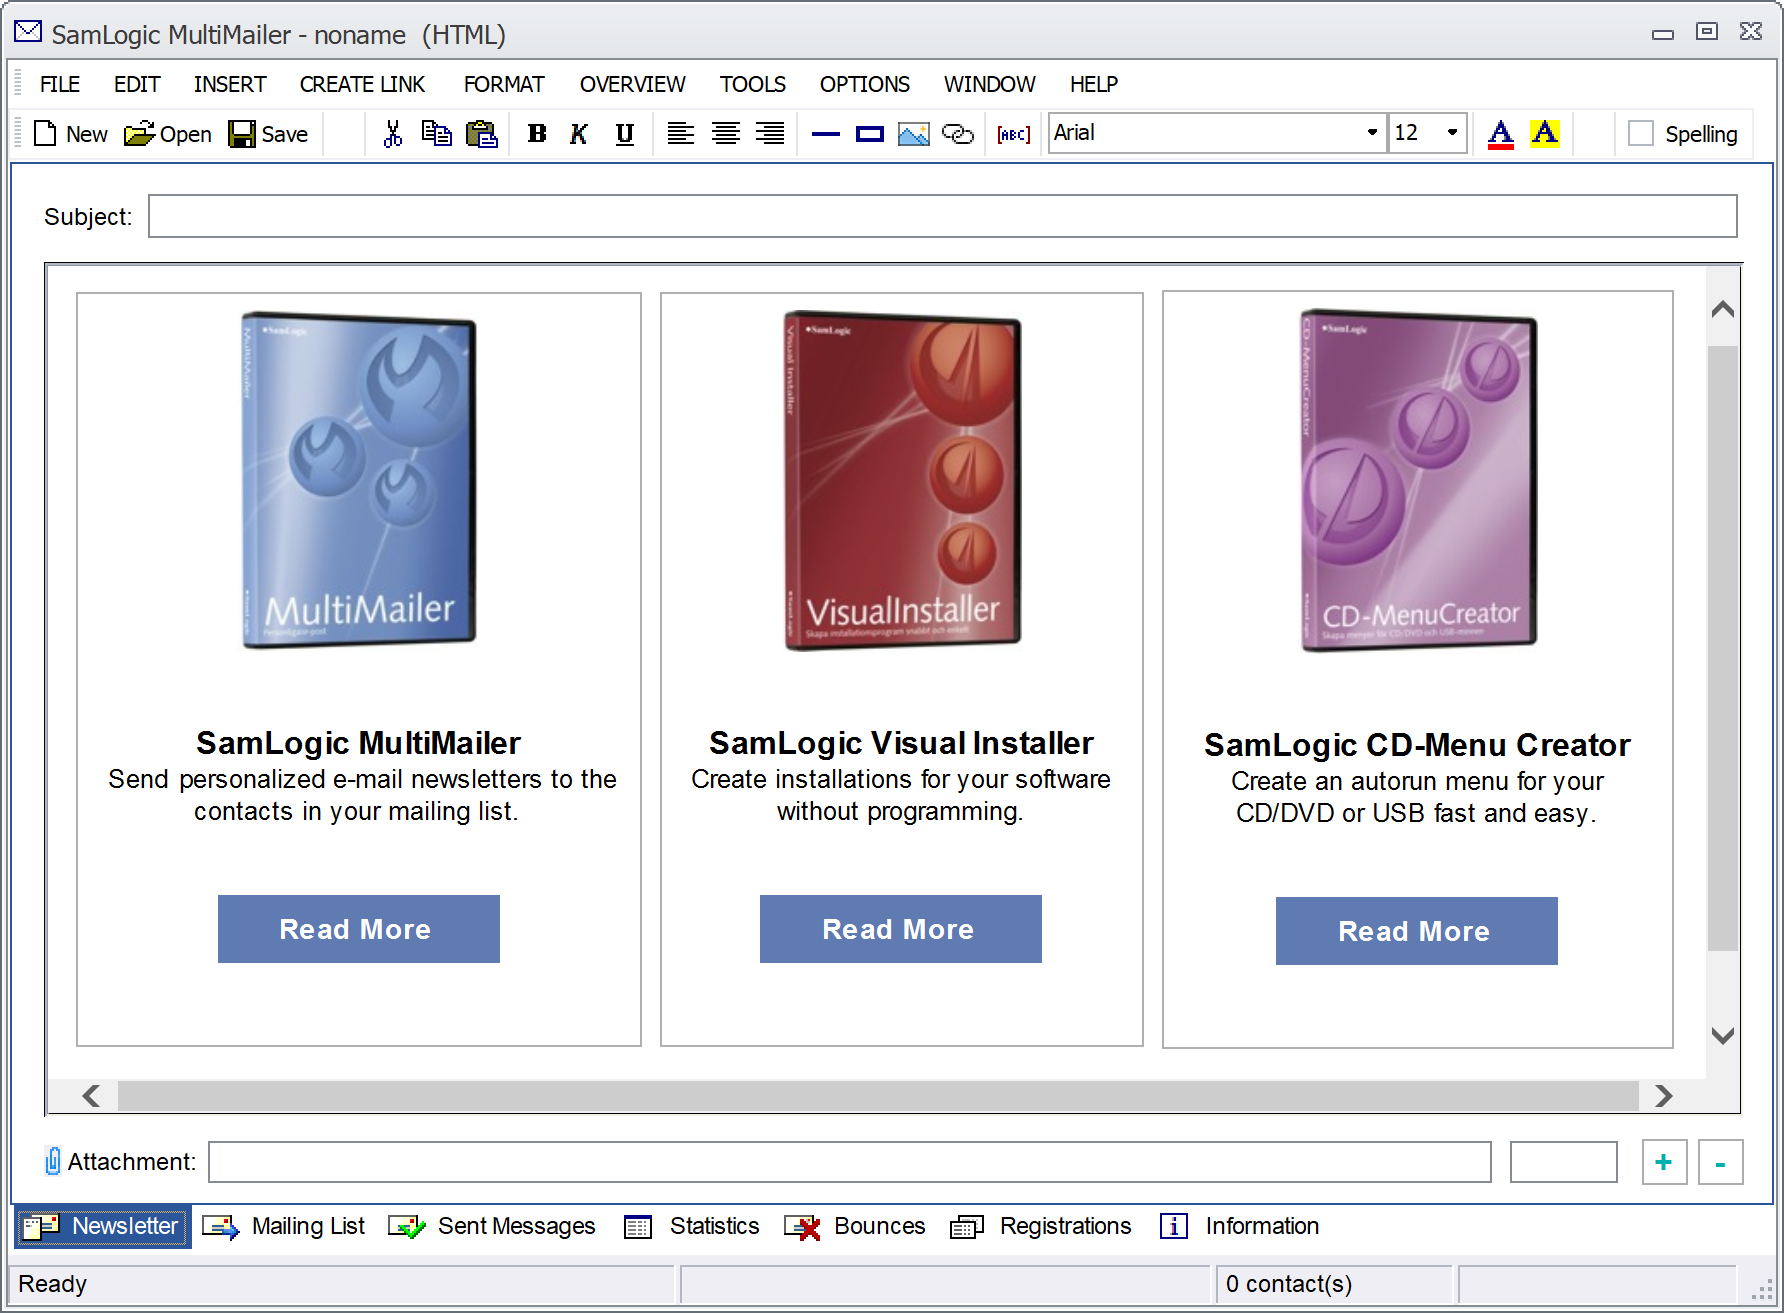The height and width of the screenshot is (1313, 1784).
Task: Open the WINDOW menu
Action: click(x=990, y=84)
